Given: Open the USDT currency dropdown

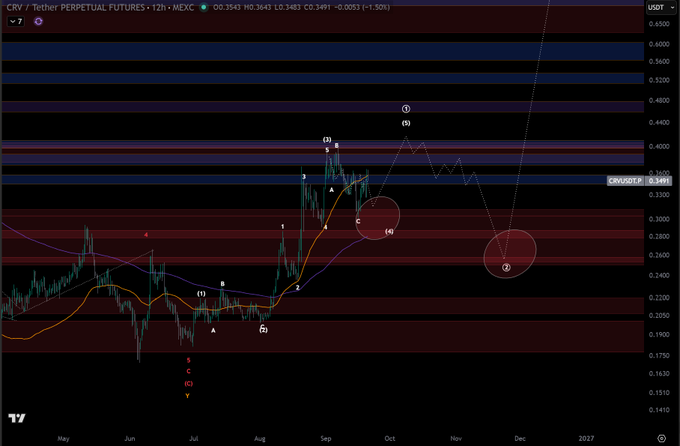Looking at the screenshot, I should [660, 7].
